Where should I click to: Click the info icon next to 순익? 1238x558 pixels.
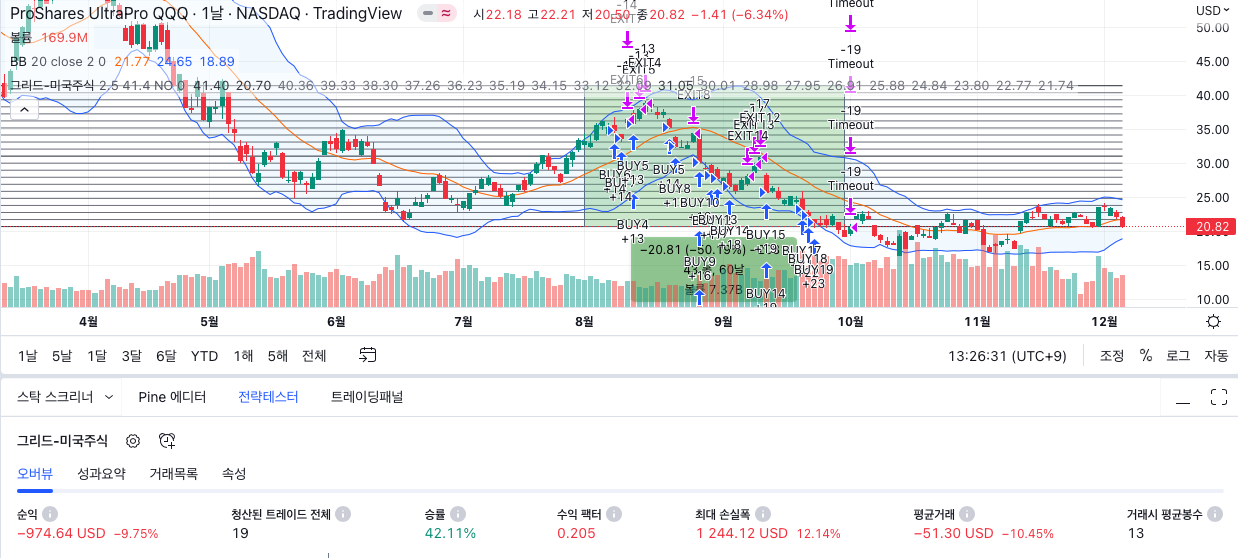click(x=52, y=514)
